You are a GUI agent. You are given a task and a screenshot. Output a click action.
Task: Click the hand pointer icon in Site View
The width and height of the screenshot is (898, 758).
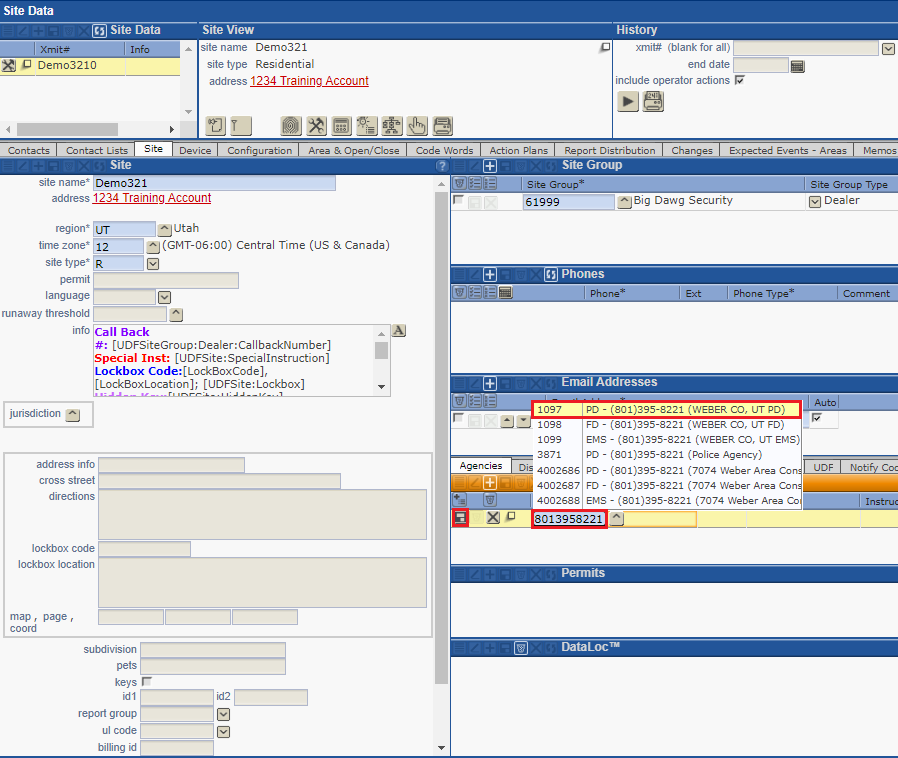click(x=417, y=125)
